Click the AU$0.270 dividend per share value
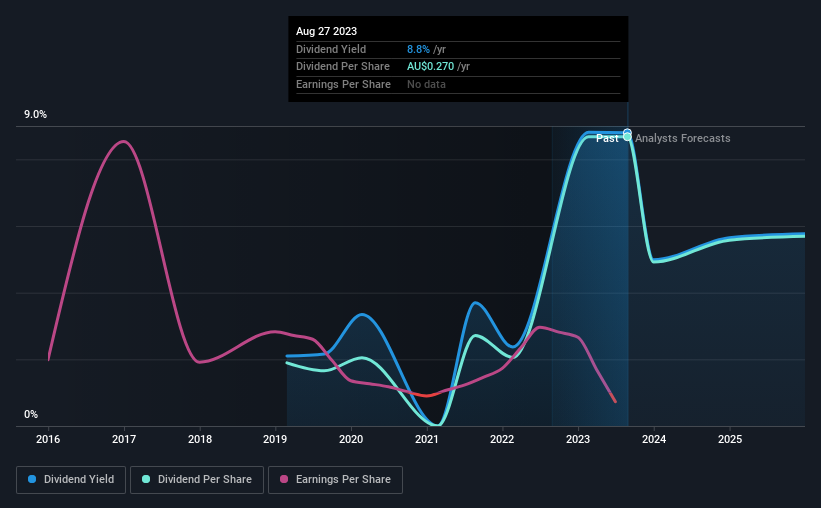The height and width of the screenshot is (508, 821). click(430, 67)
